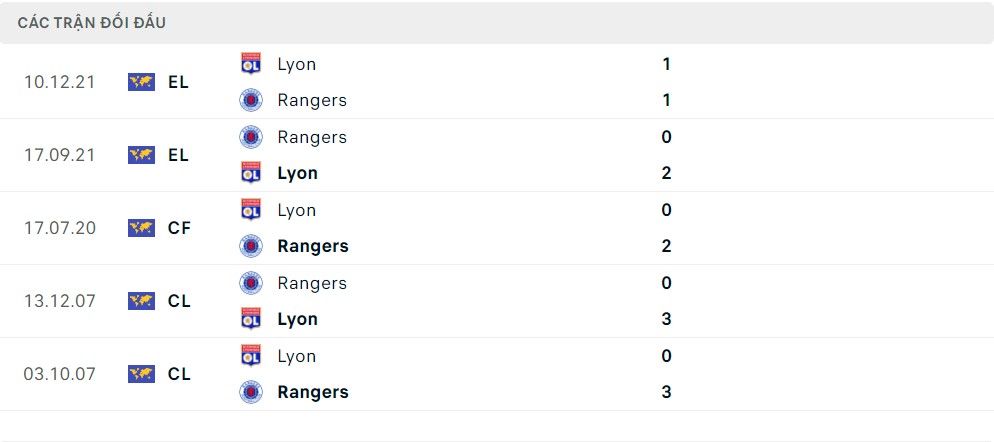
Task: Click the Lyon crest in the 17.09.21 match
Action: pyautogui.click(x=251, y=173)
